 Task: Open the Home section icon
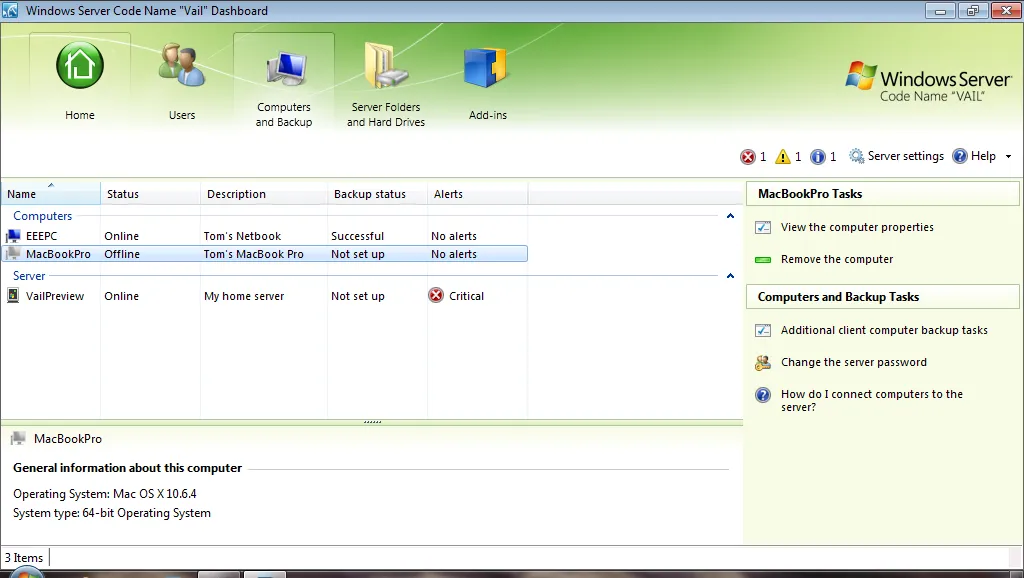point(80,65)
